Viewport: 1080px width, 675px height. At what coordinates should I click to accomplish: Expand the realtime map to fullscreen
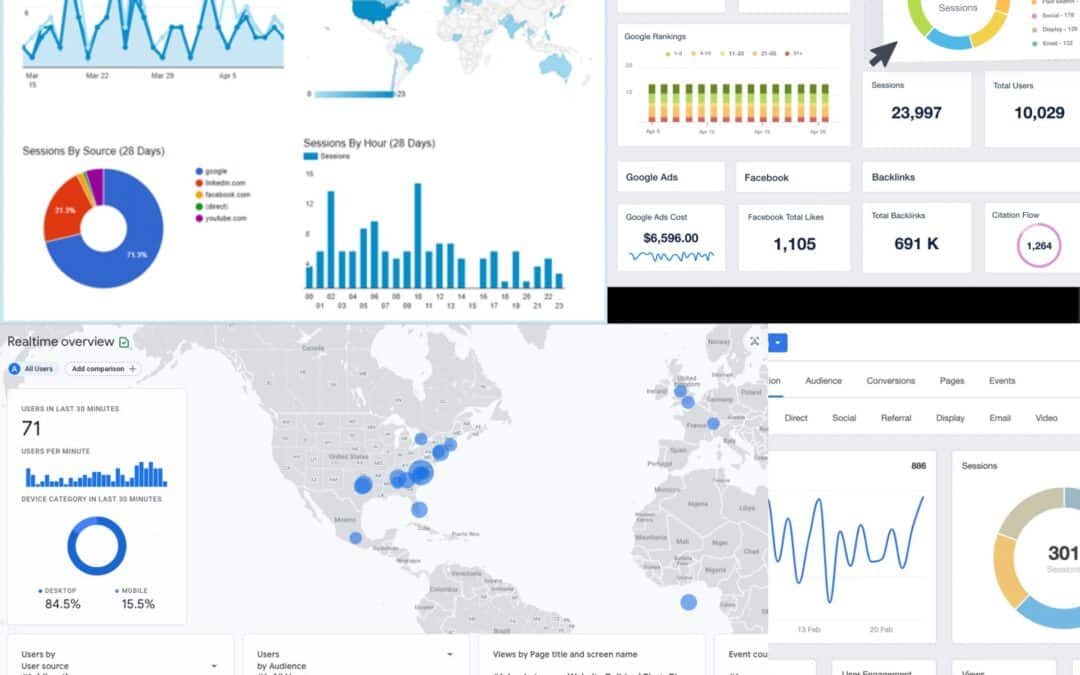point(754,341)
